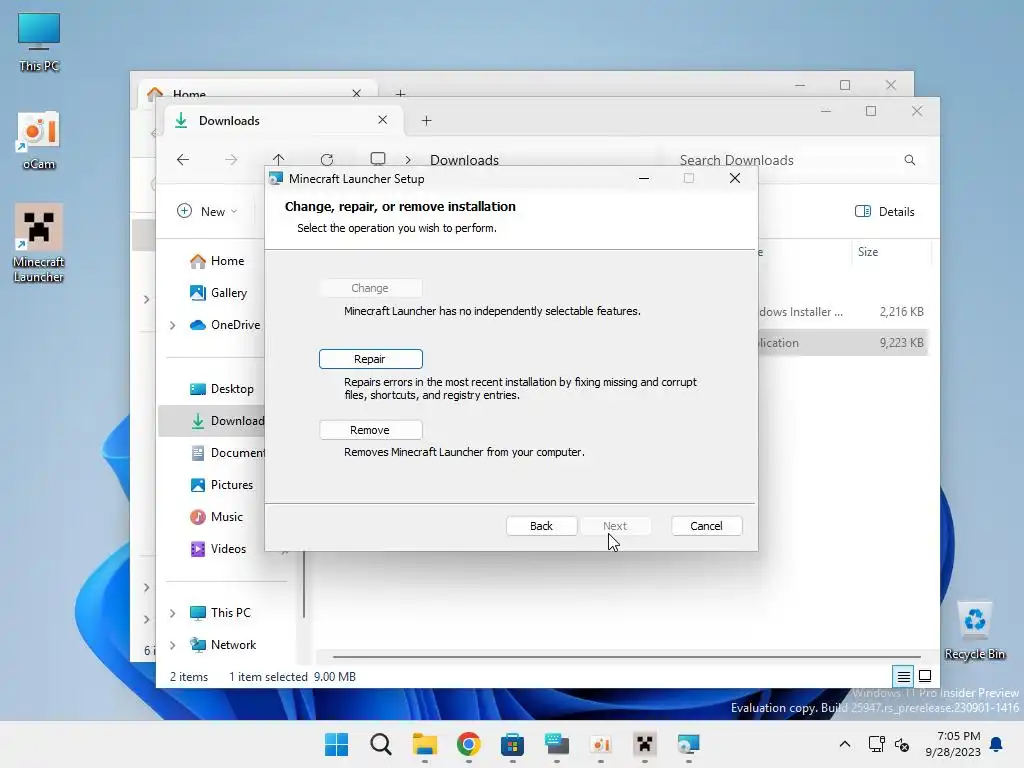The image size is (1024, 768).
Task: Switch to the installer setup taskbar icon
Action: tap(688, 744)
